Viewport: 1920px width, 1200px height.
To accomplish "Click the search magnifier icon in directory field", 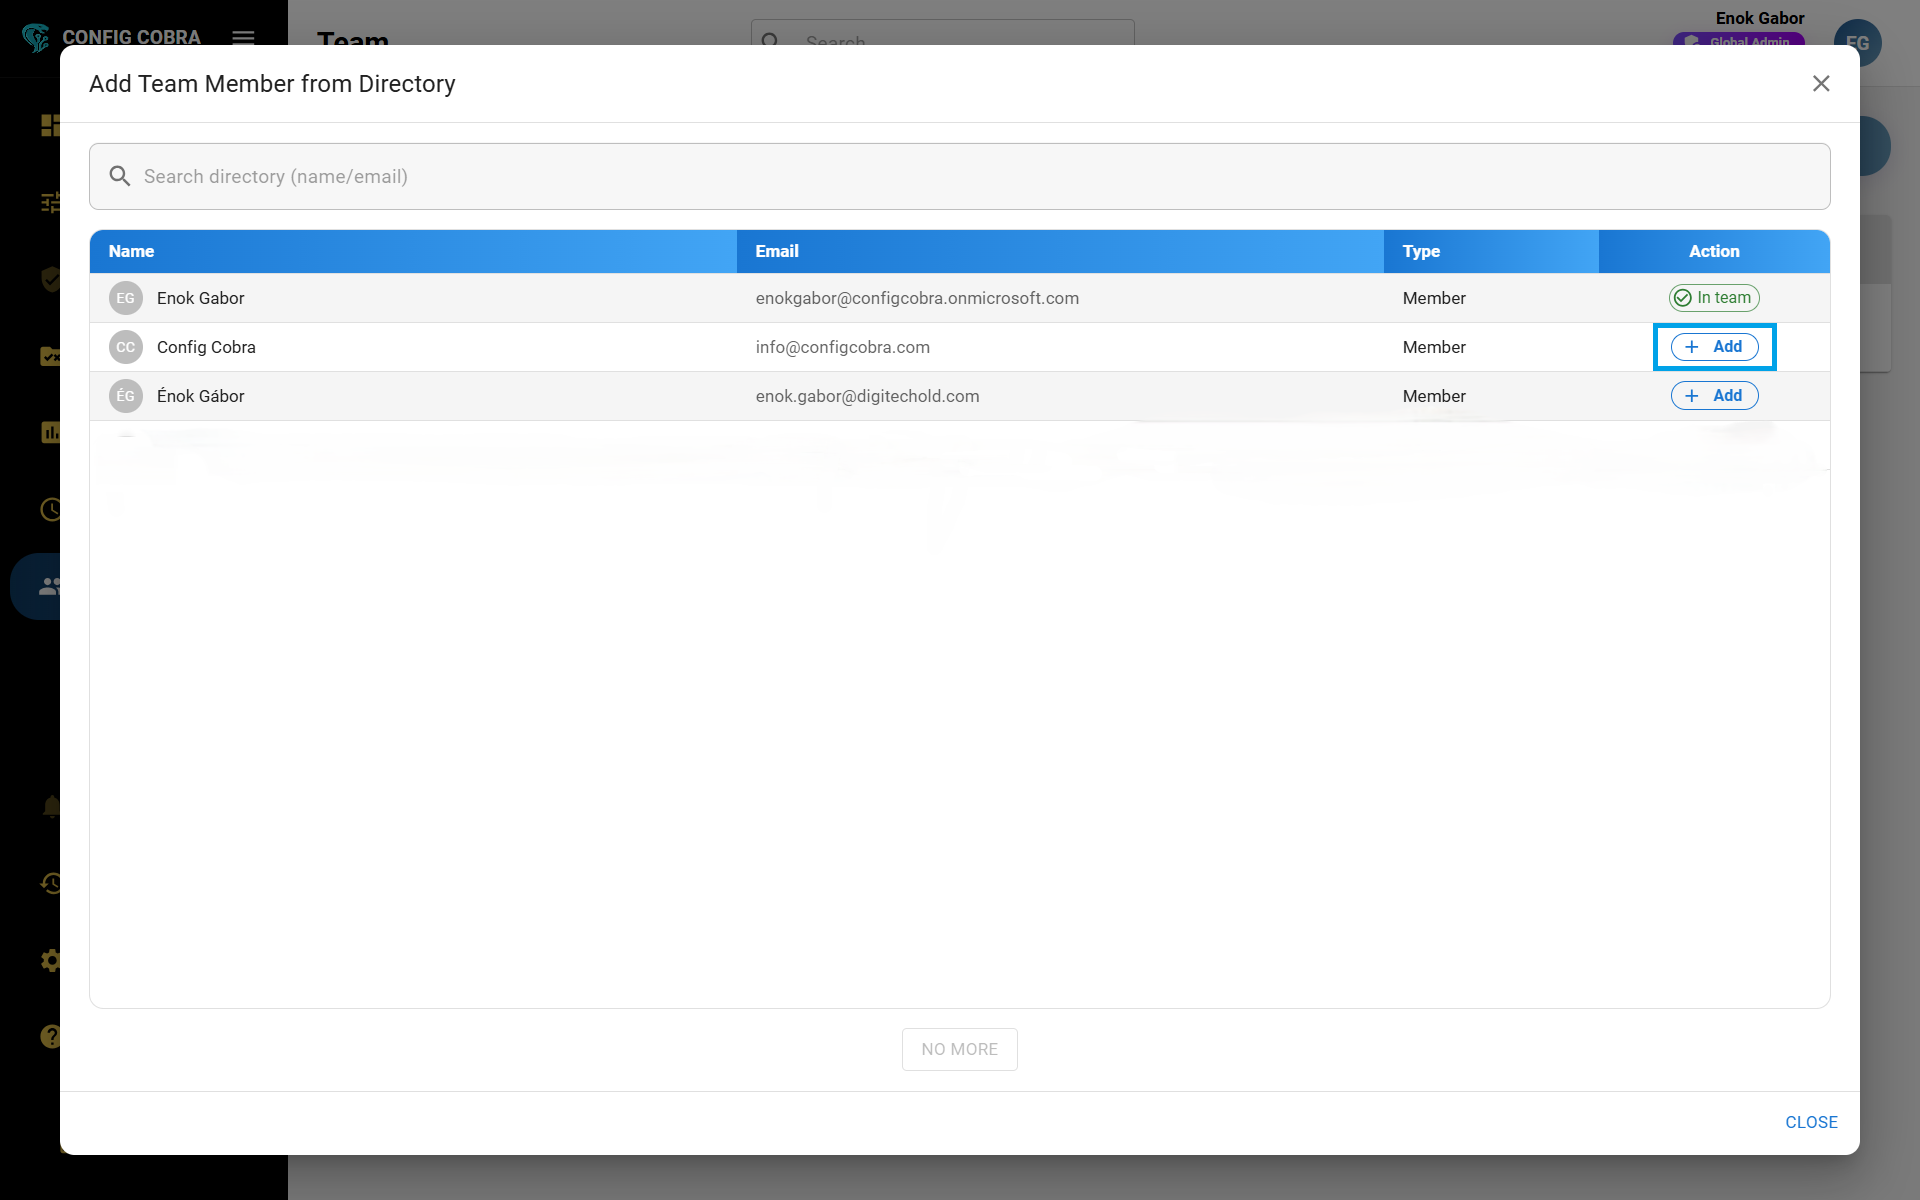I will [x=120, y=176].
